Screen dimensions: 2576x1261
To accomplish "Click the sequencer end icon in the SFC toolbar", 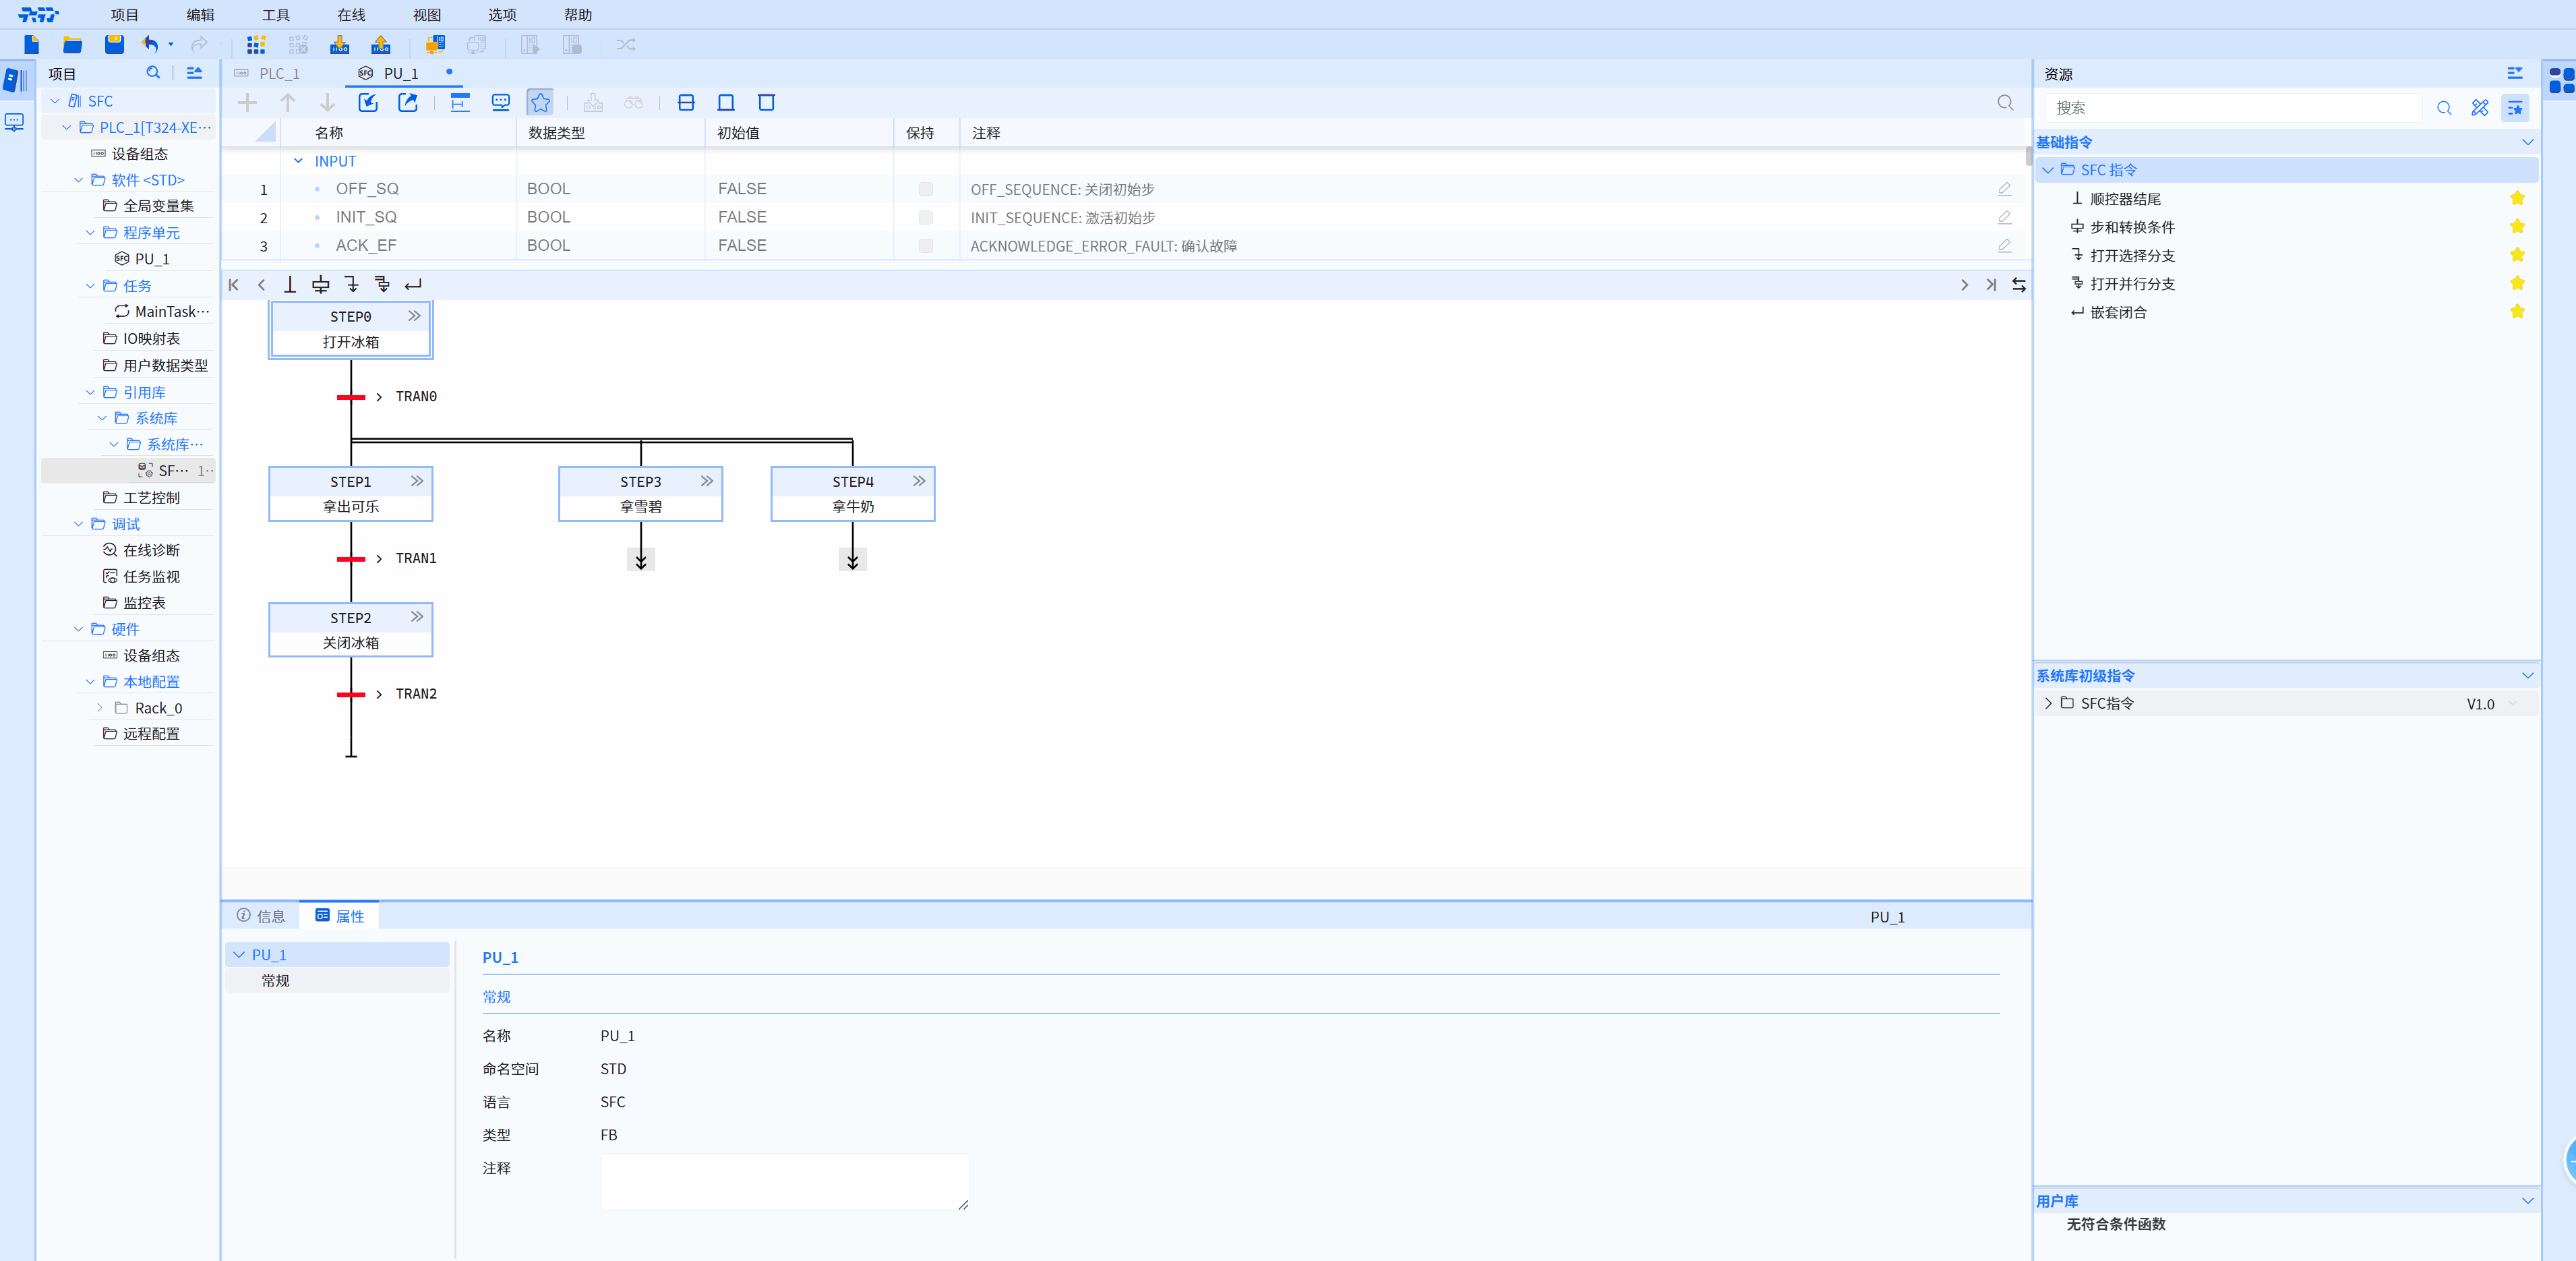I will 290,285.
